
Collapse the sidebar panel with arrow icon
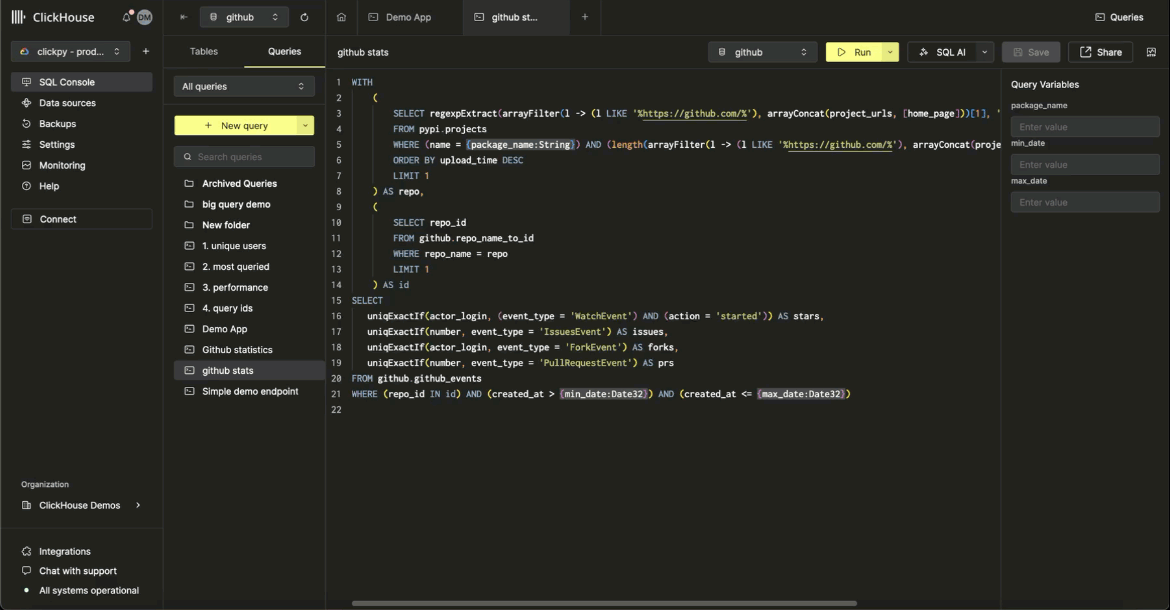183,17
